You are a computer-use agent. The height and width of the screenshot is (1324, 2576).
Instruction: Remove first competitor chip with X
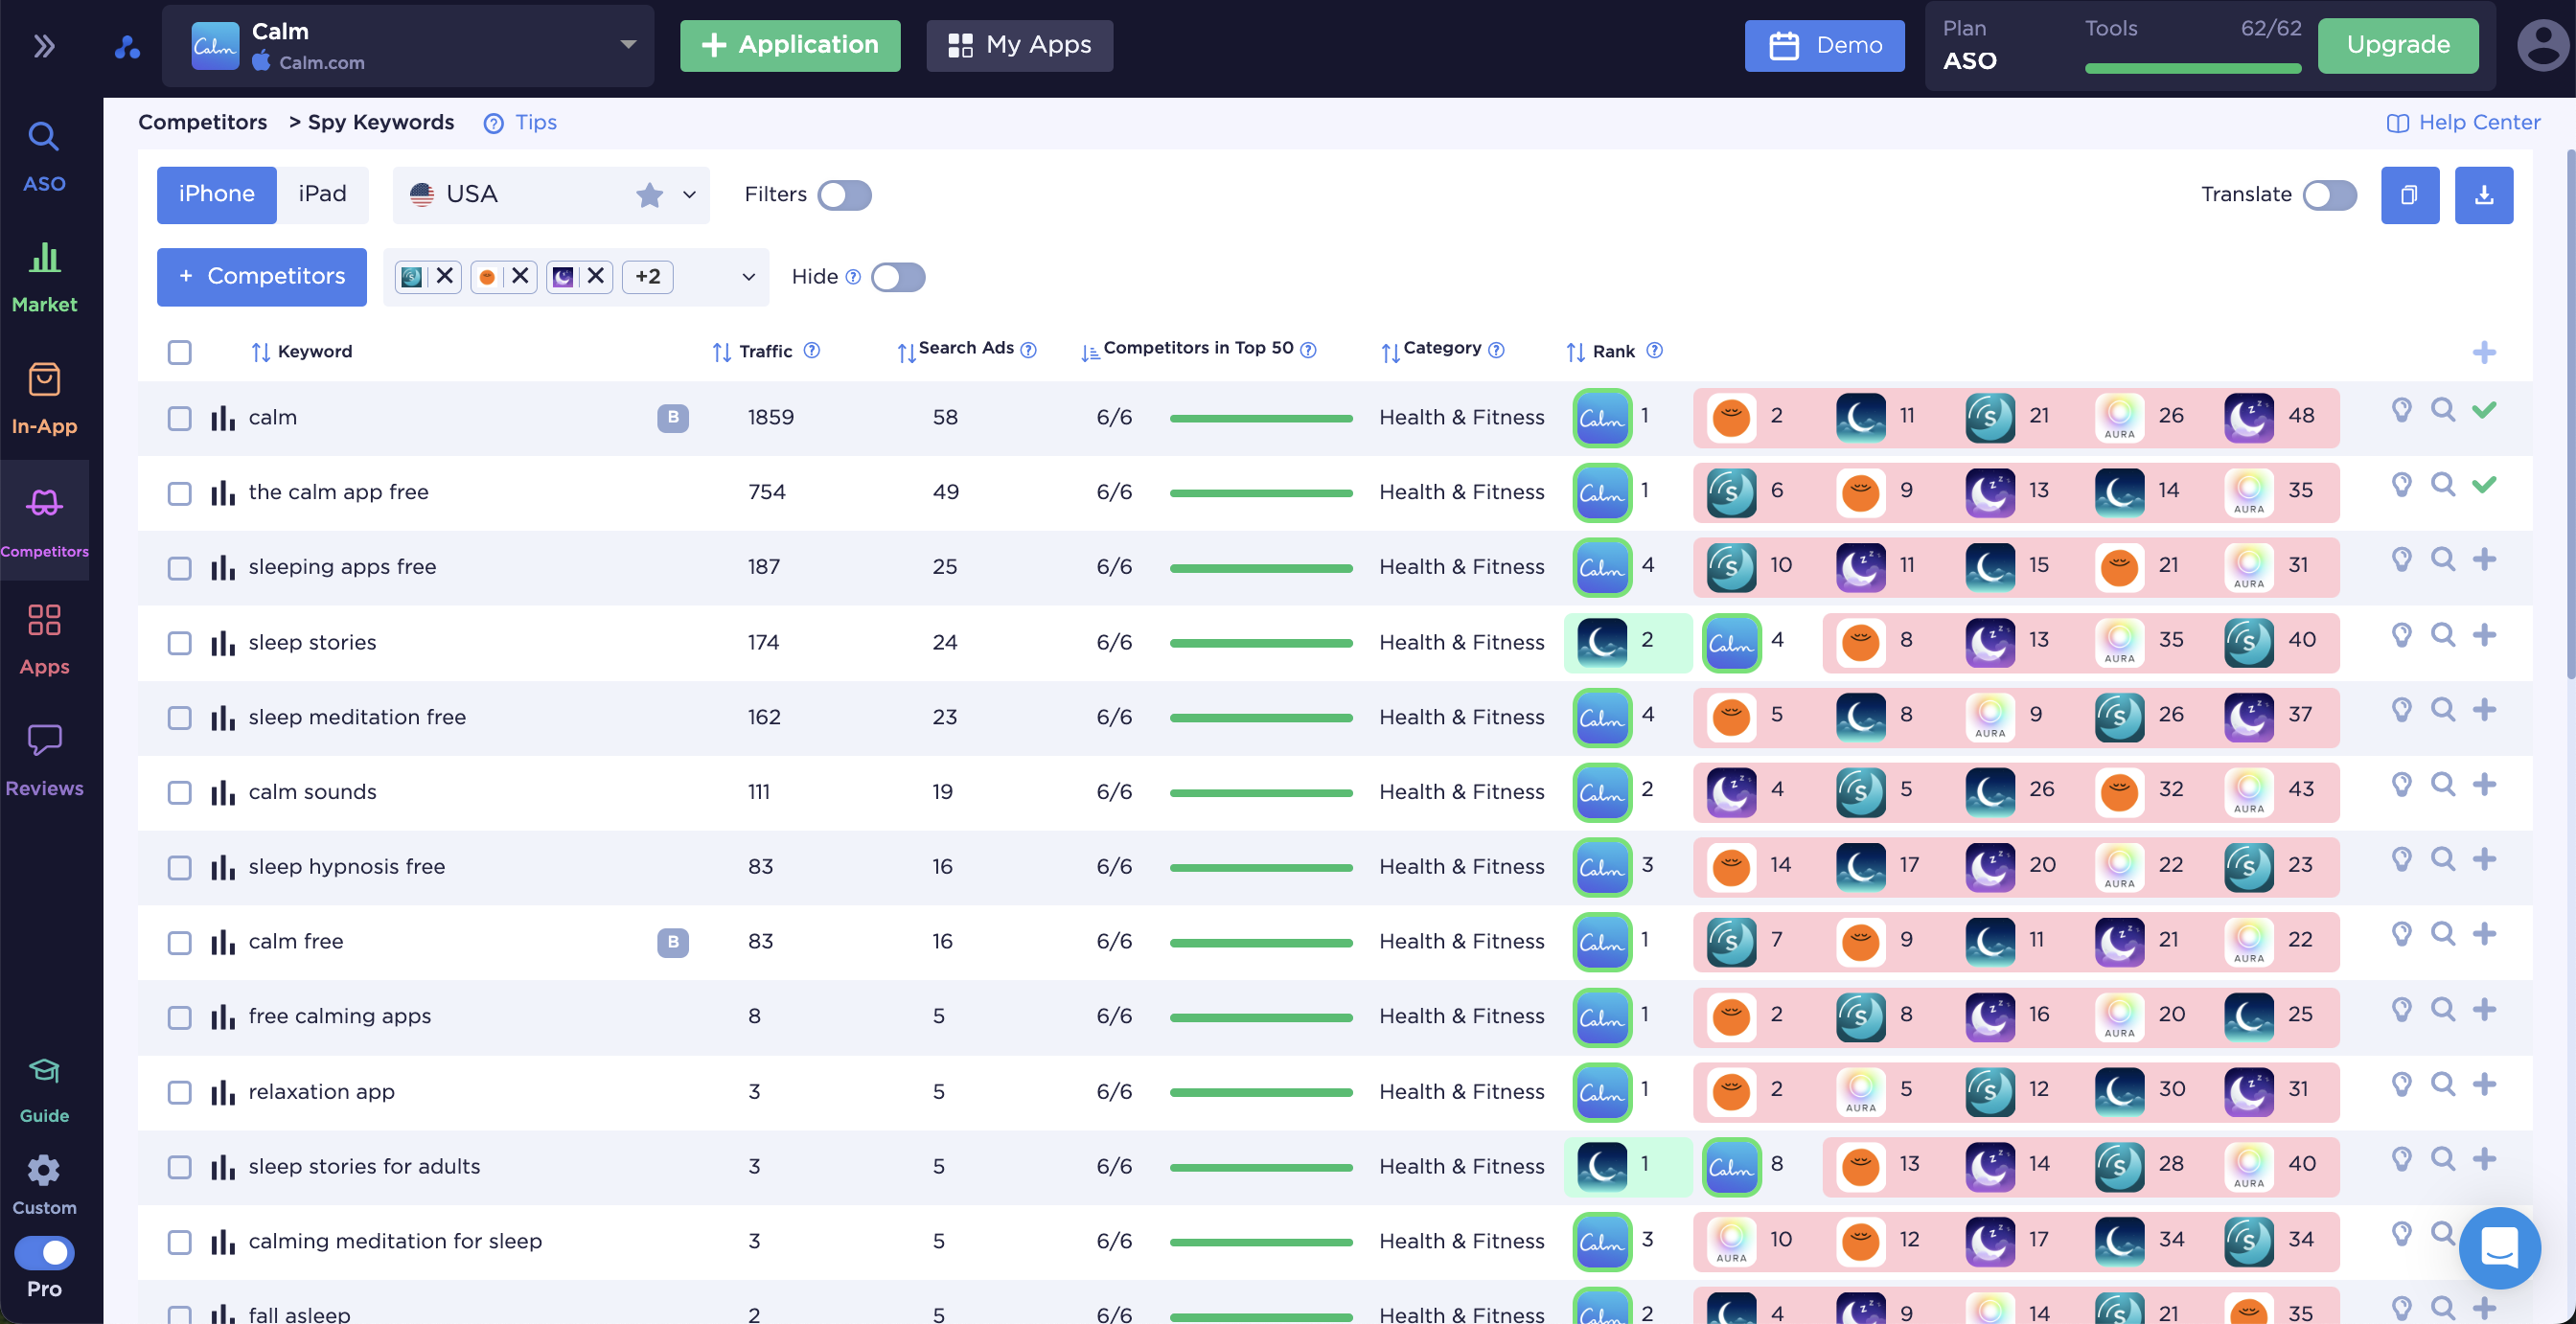tap(445, 276)
